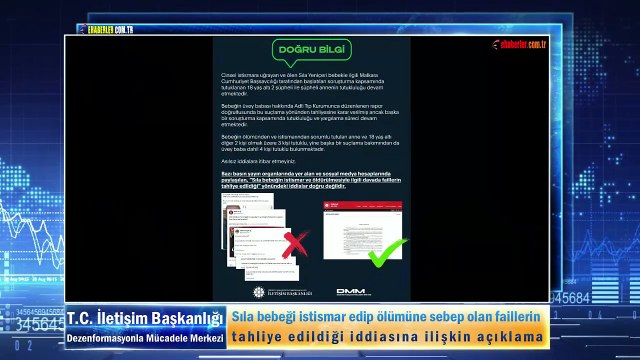Open the stacked social media posts screenshot
The width and height of the screenshot is (640, 360).
pyautogui.click(x=260, y=237)
